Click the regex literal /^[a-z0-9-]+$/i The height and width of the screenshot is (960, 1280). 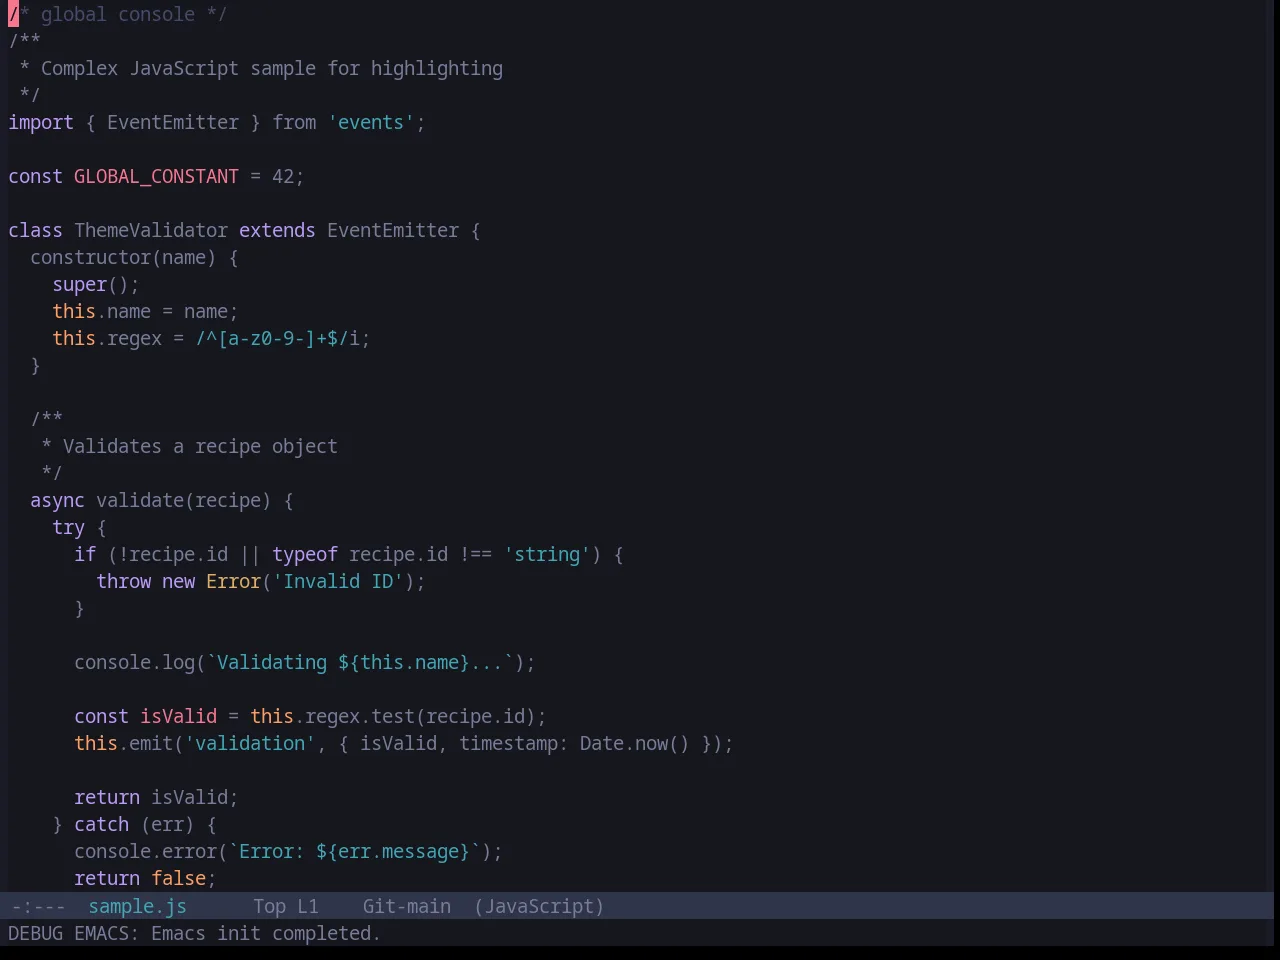[x=277, y=338]
